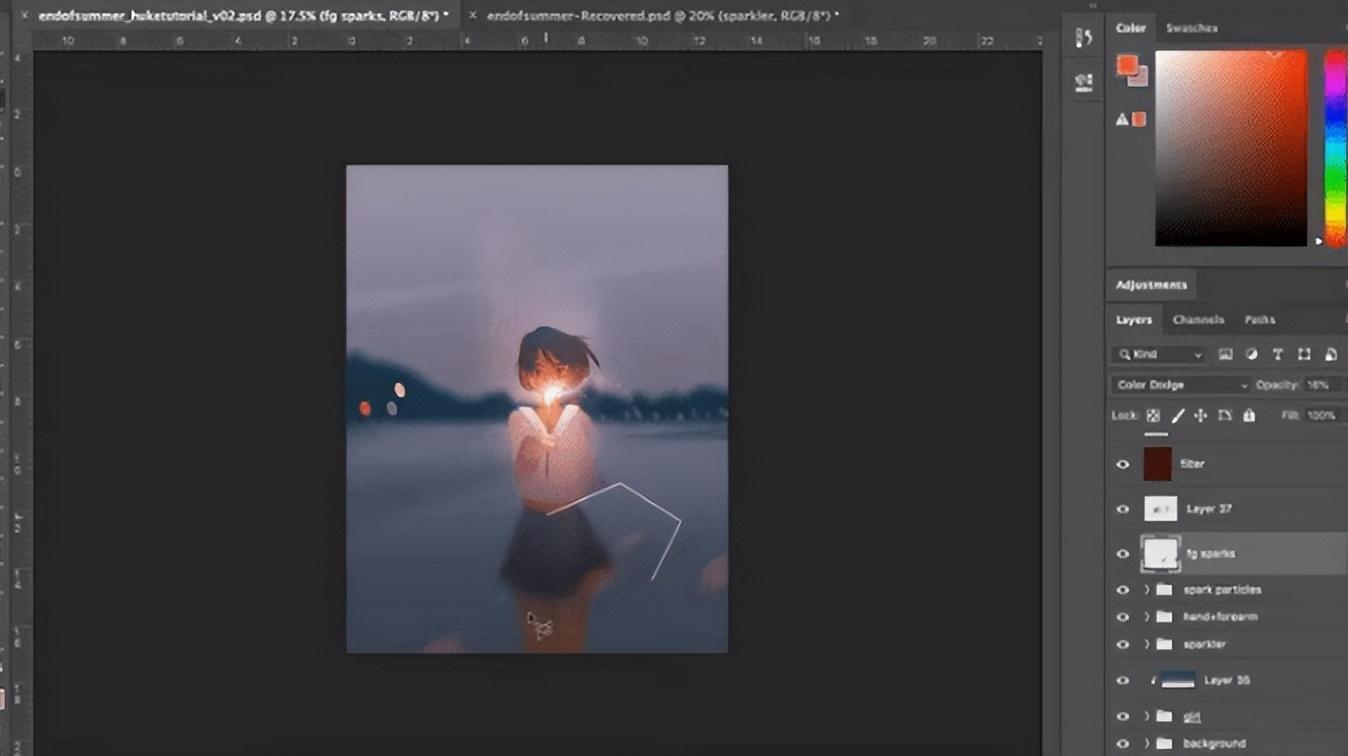The image size is (1348, 756).
Task: Open the History panel icon
Action: pyautogui.click(x=1083, y=38)
